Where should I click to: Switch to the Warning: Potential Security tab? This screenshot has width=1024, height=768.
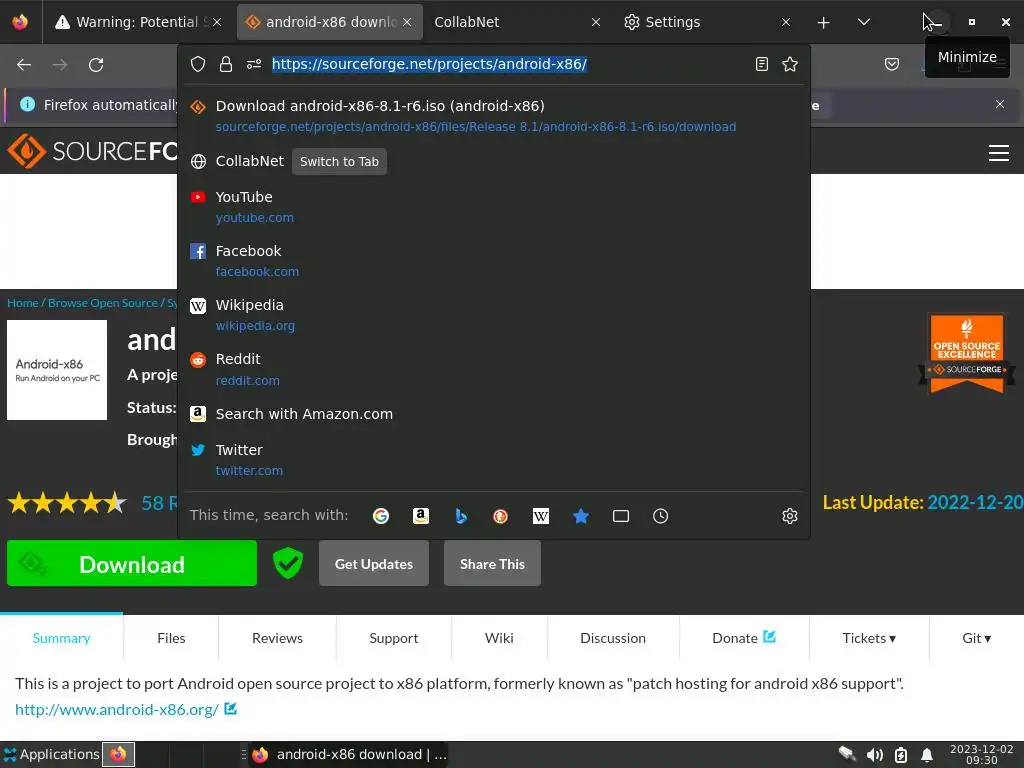coord(137,22)
